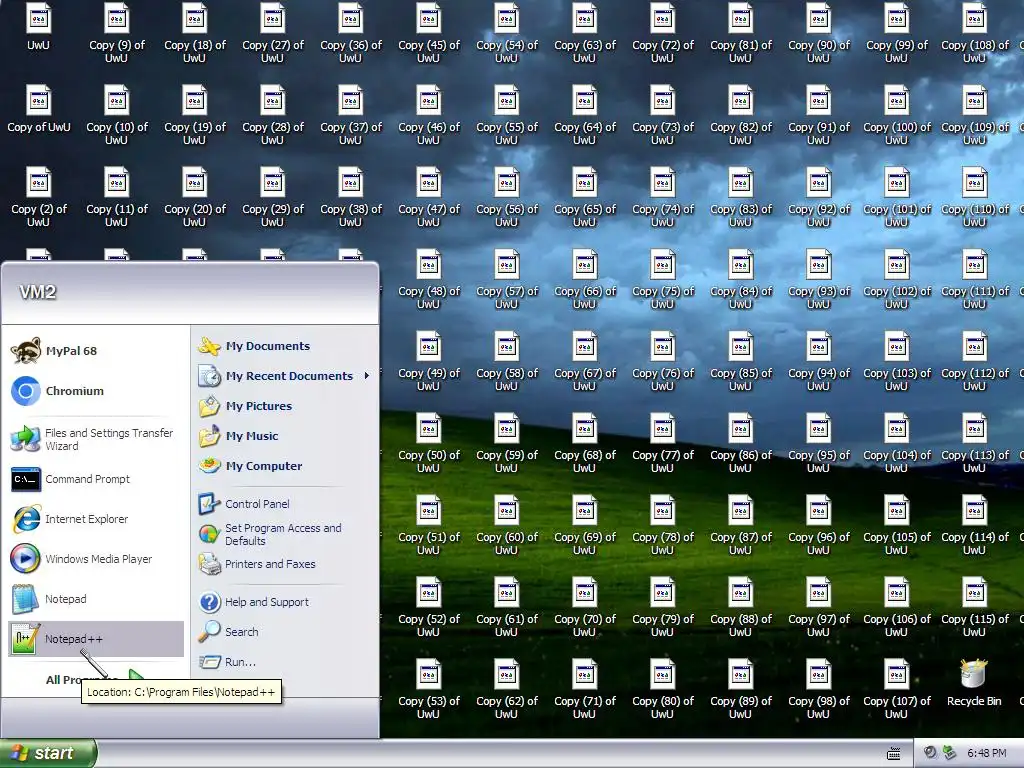This screenshot has height=768, width=1024.
Task: Click the taskbar clock showing 6:48 PM
Action: pyautogui.click(x=986, y=753)
